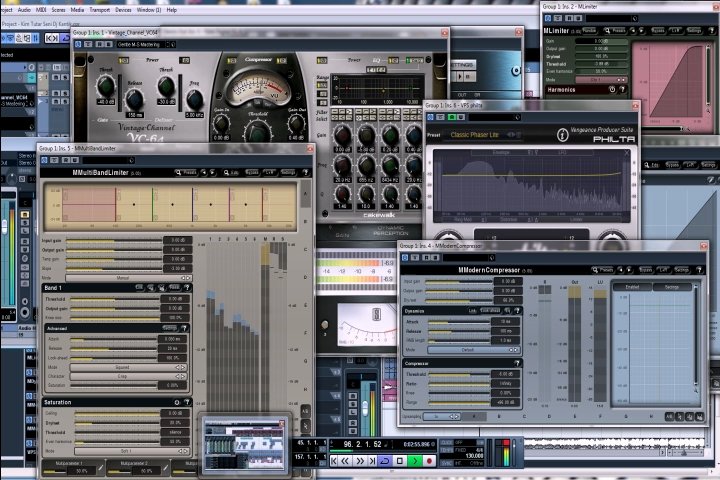Open the Devices menu
The width and height of the screenshot is (720, 480).
point(123,10)
